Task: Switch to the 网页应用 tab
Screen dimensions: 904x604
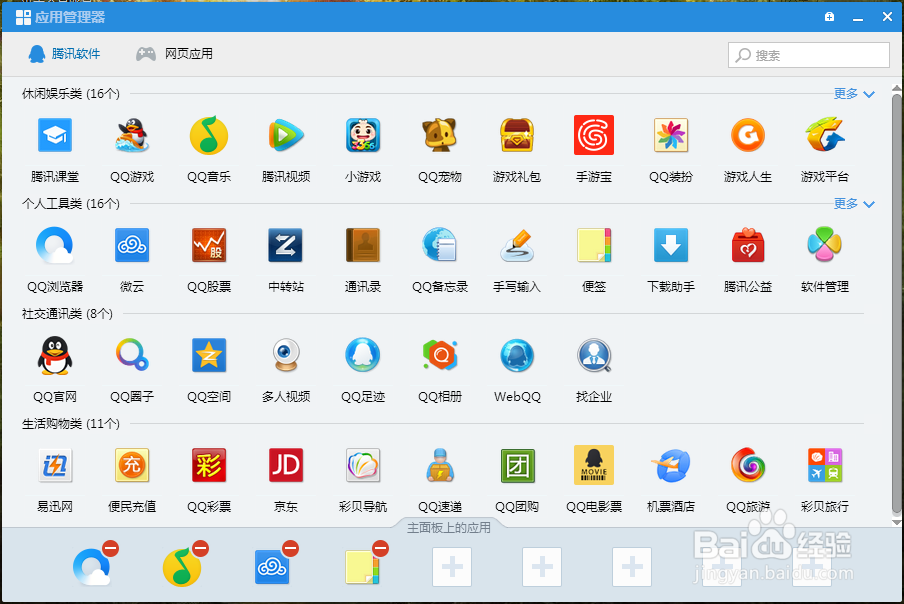Action: tap(174, 54)
